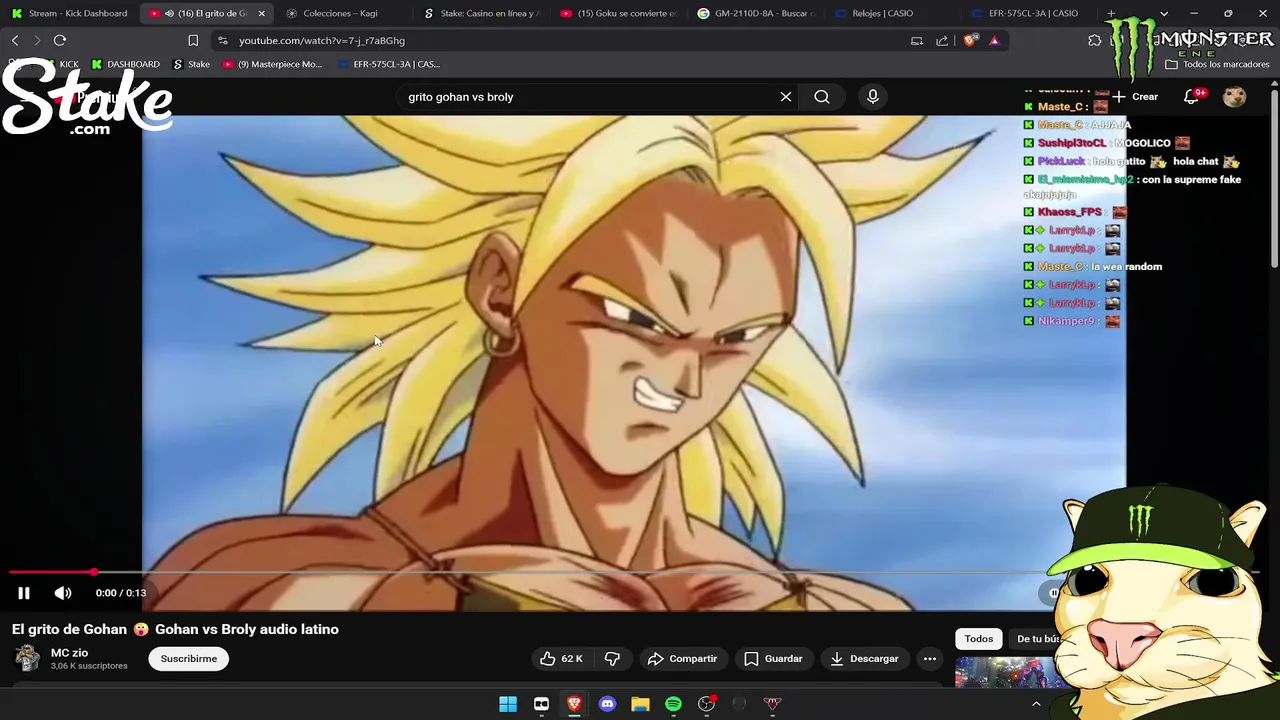The image size is (1280, 720).
Task: Open the extensions puzzle icon
Action: tap(1095, 41)
